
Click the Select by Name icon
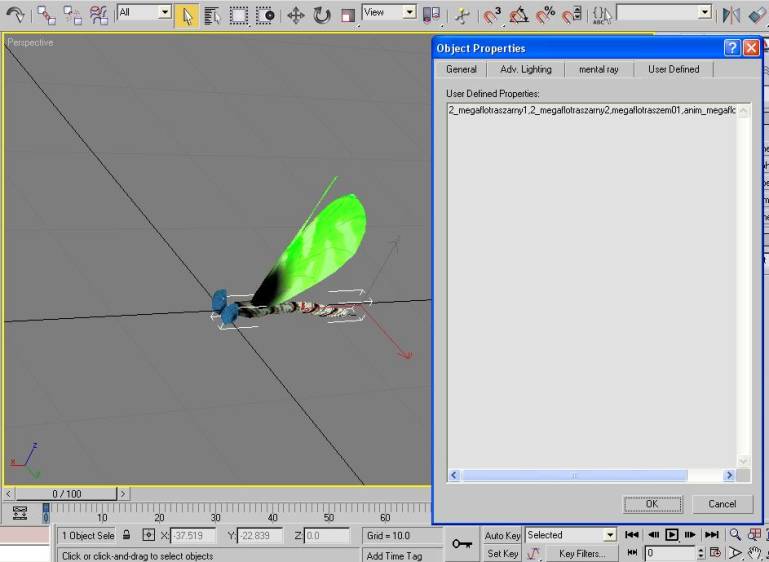click(212, 15)
